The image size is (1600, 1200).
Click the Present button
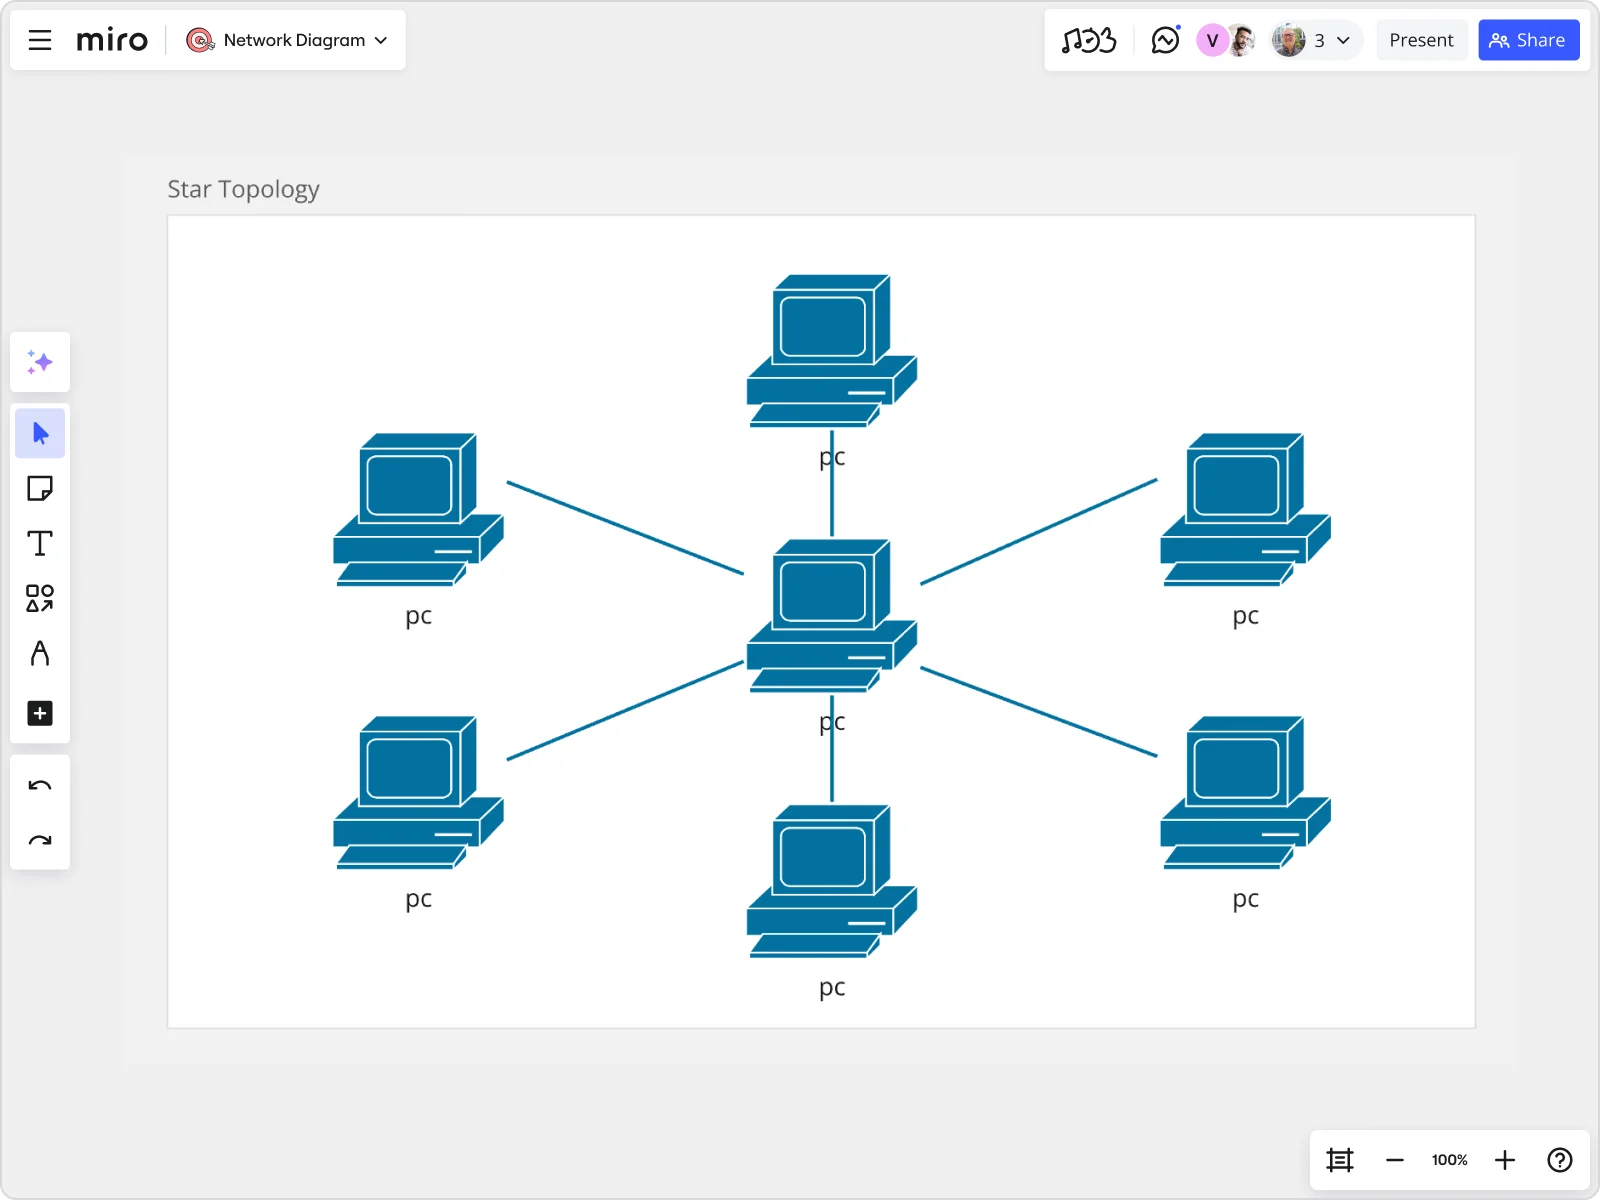click(x=1421, y=40)
